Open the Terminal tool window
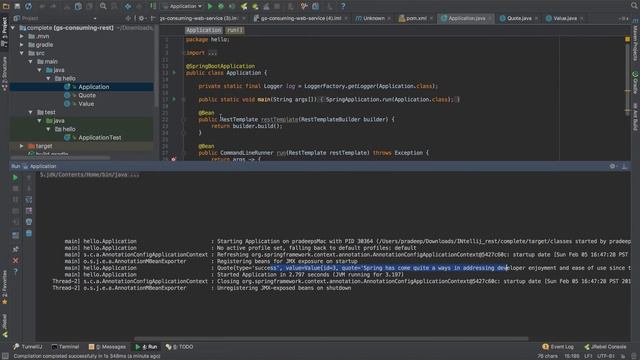Viewport: 640px width, 360px height. [65, 347]
